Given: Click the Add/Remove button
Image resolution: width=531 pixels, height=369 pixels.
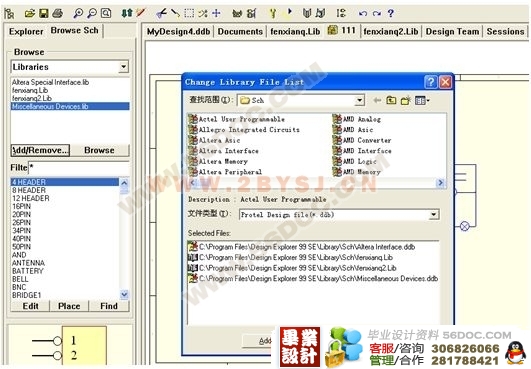Looking at the screenshot, I should click(40, 150).
